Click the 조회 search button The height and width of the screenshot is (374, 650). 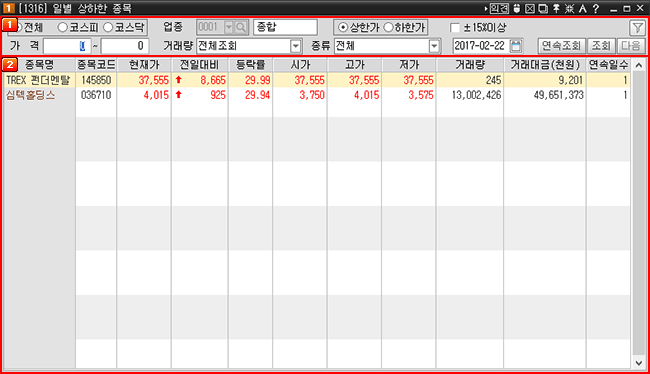[601, 46]
